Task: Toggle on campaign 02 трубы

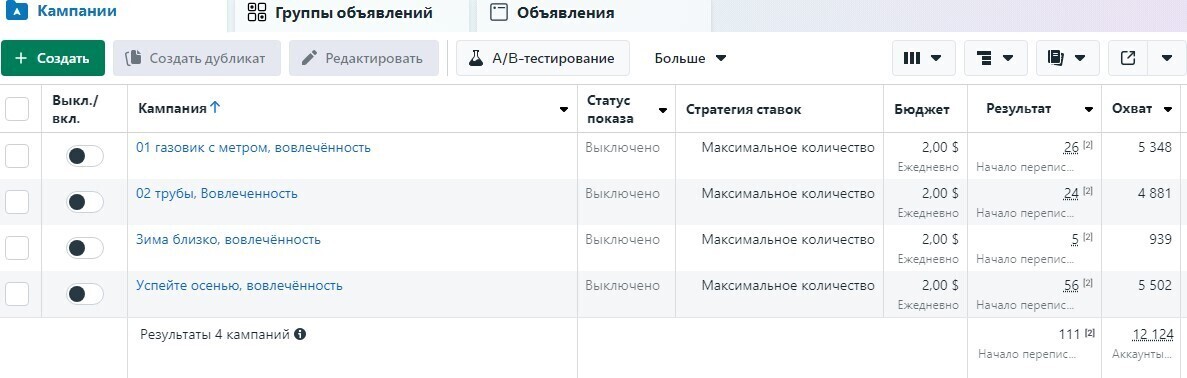Action: click(x=85, y=202)
